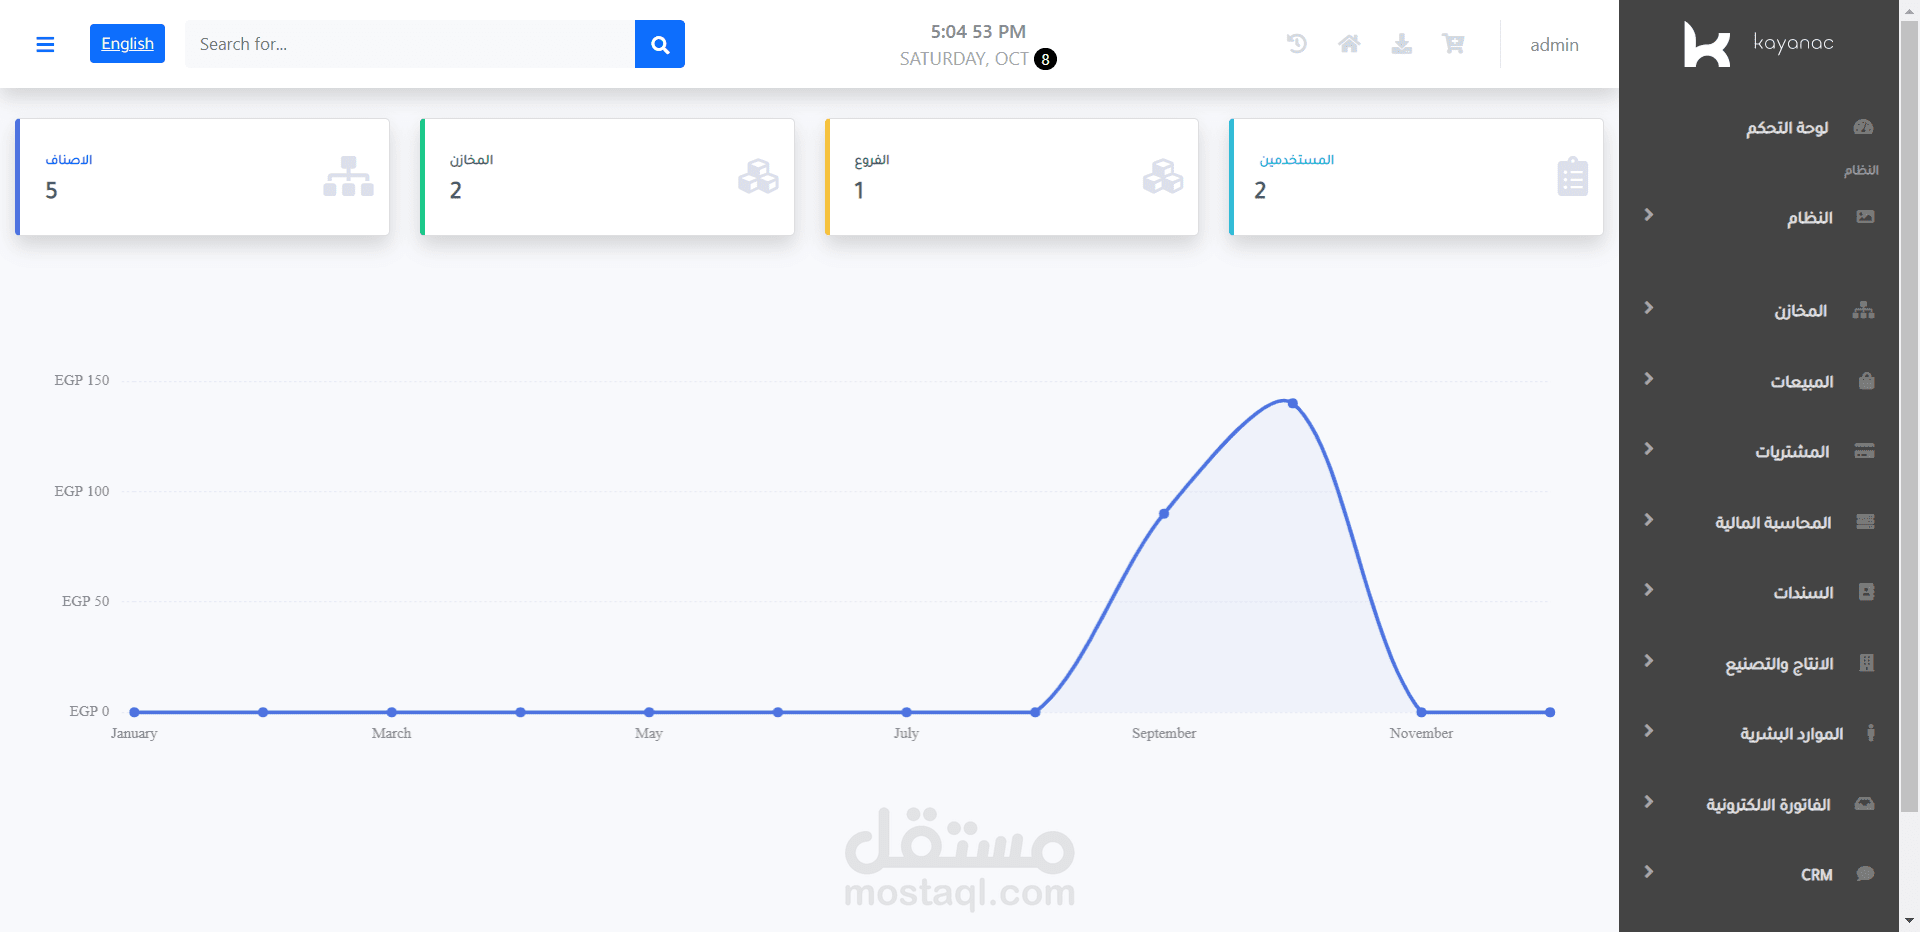This screenshot has height=932, width=1920.
Task: Click the CRM chat bubble icon
Action: click(x=1865, y=874)
